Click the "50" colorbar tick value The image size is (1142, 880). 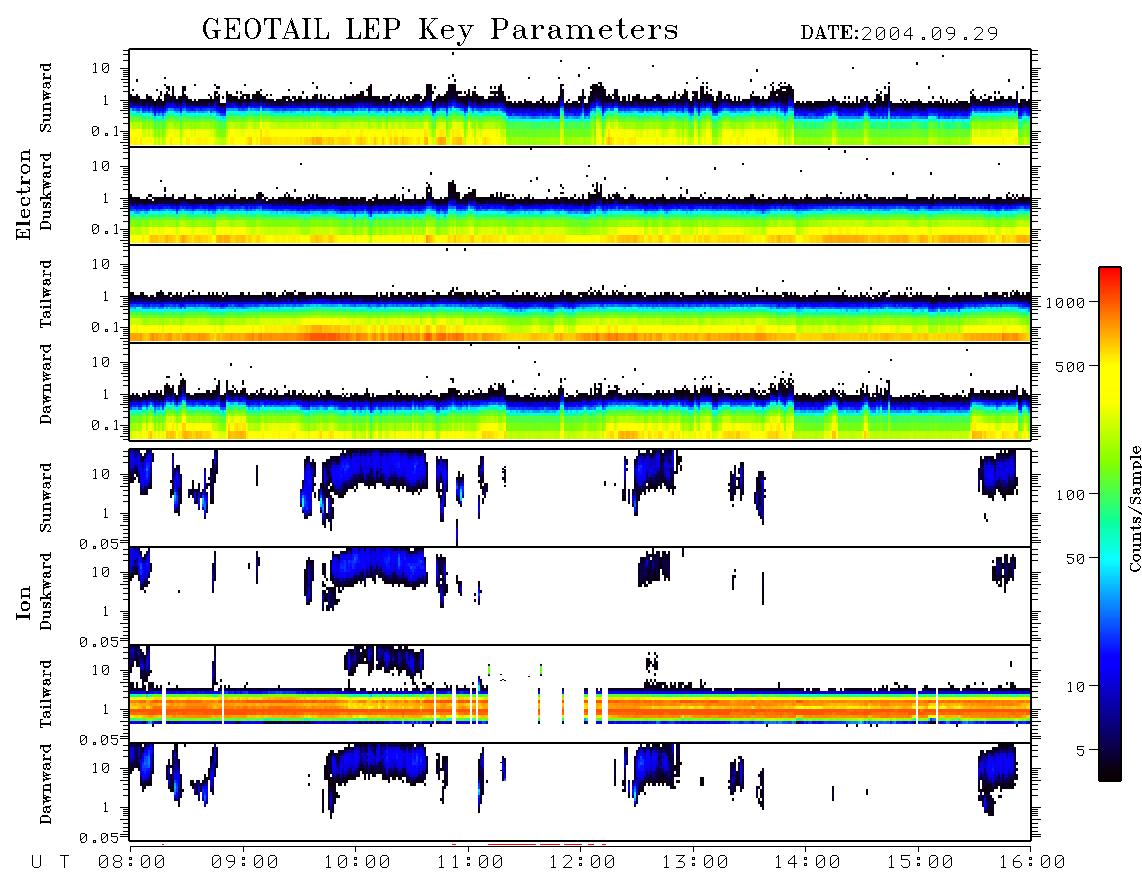pos(1075,559)
